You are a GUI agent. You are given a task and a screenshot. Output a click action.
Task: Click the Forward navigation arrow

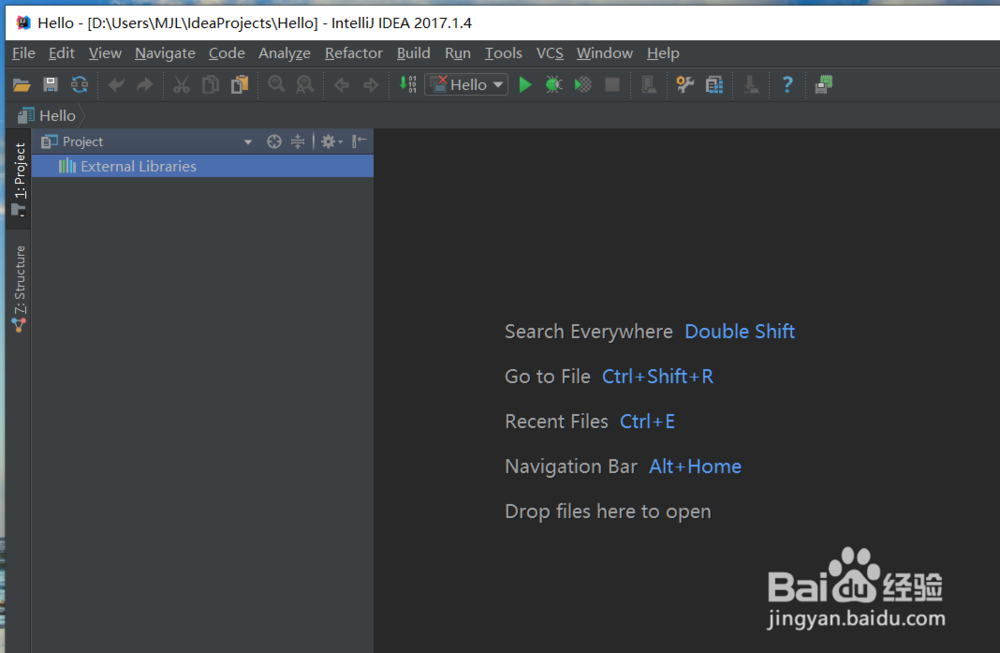371,85
